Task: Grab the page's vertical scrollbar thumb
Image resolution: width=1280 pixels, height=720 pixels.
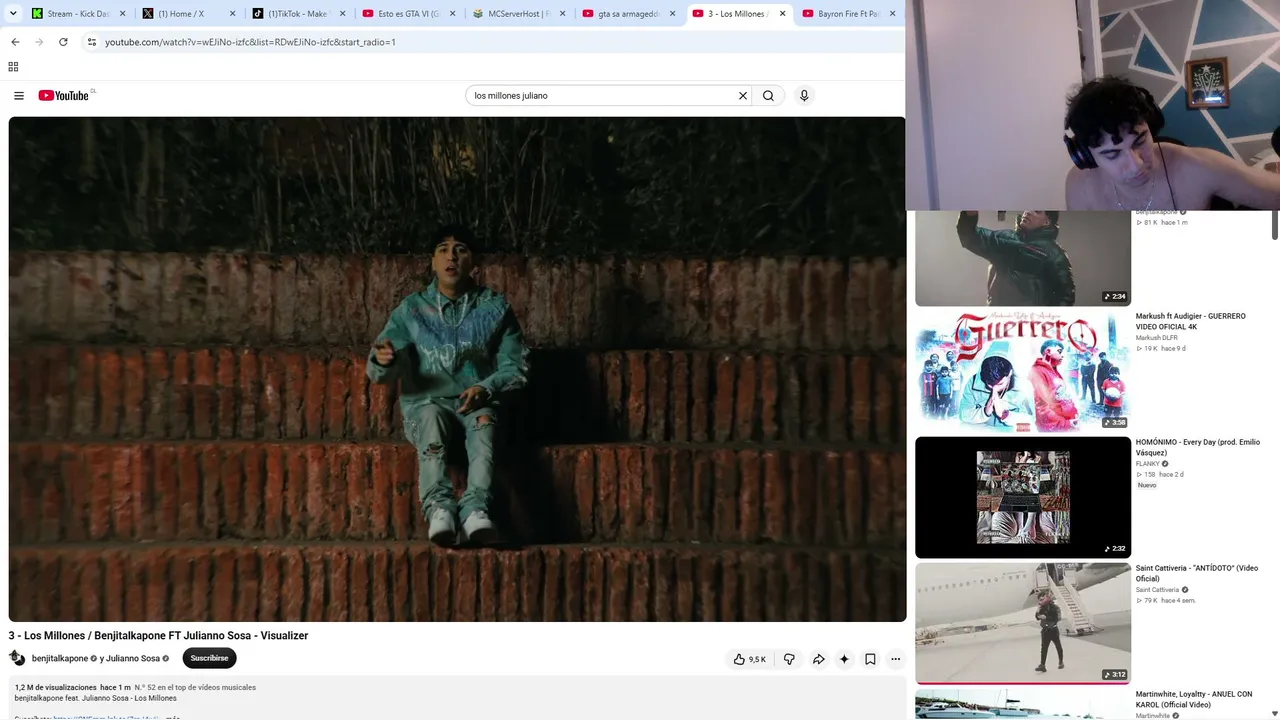Action: point(1275,225)
